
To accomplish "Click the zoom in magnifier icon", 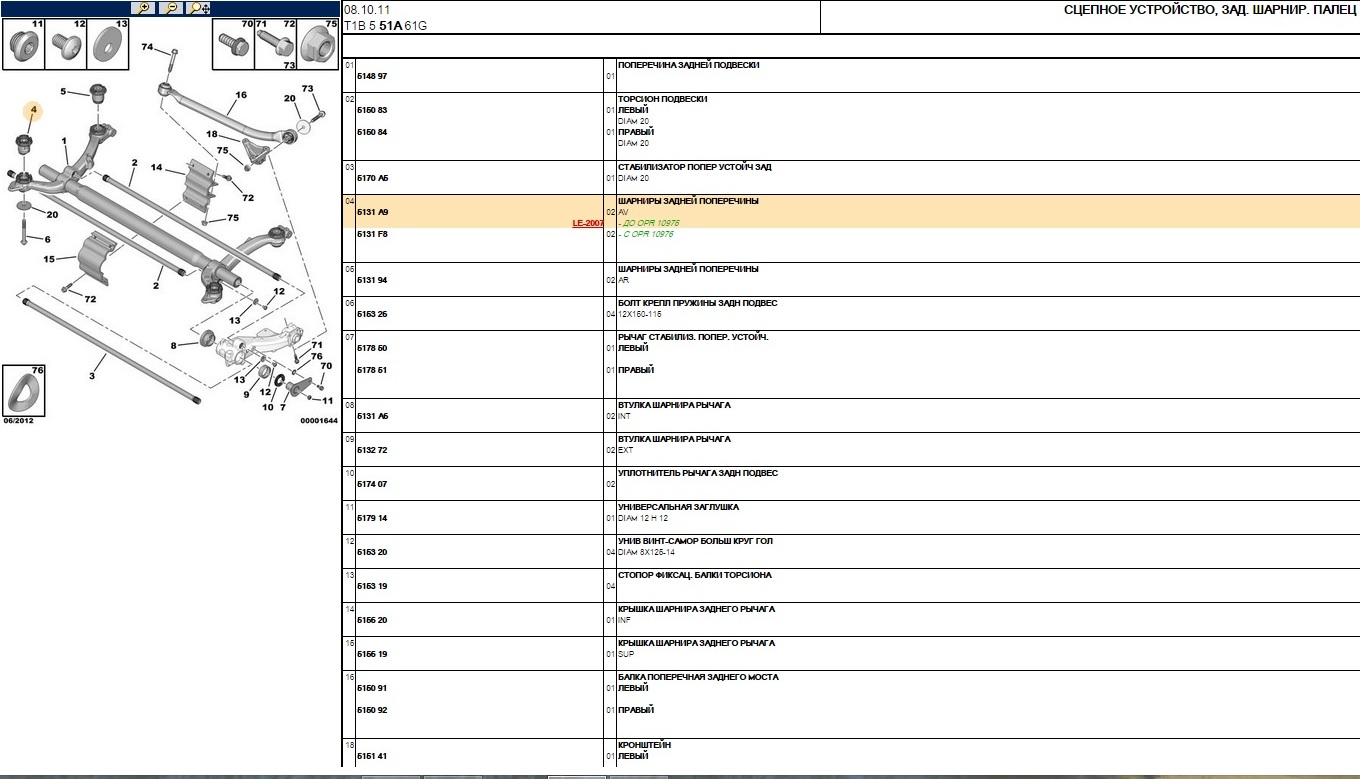I will click(144, 8).
